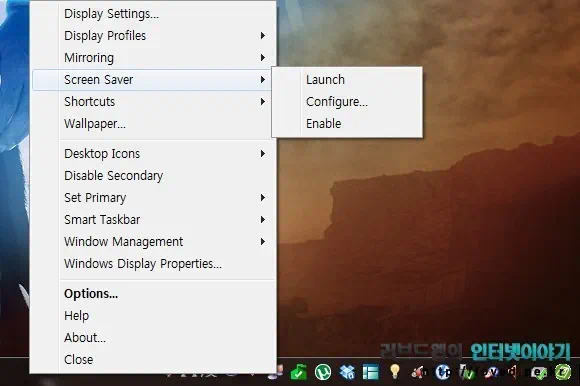Click the speaker volume tray icon

click(513, 372)
